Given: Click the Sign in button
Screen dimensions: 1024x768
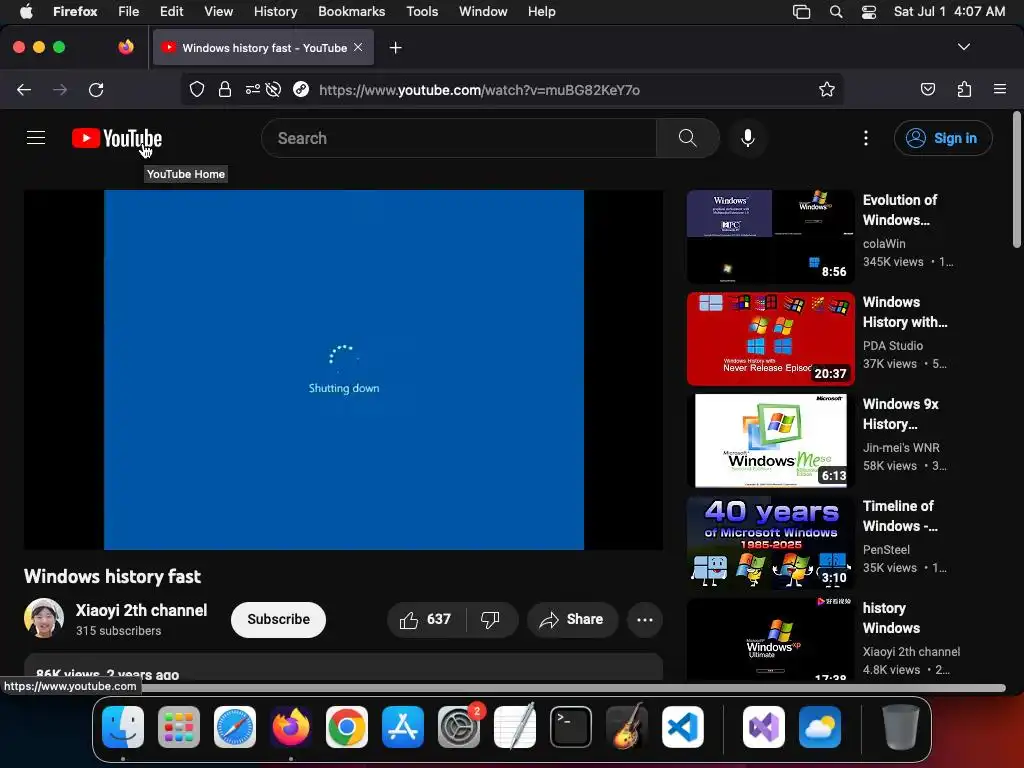Looking at the screenshot, I should point(943,138).
